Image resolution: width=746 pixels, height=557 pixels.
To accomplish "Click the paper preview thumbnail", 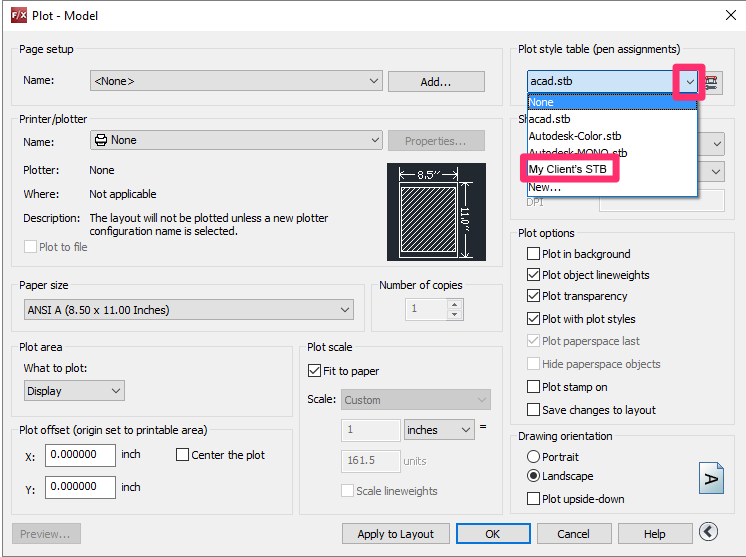I will click(x=436, y=212).
